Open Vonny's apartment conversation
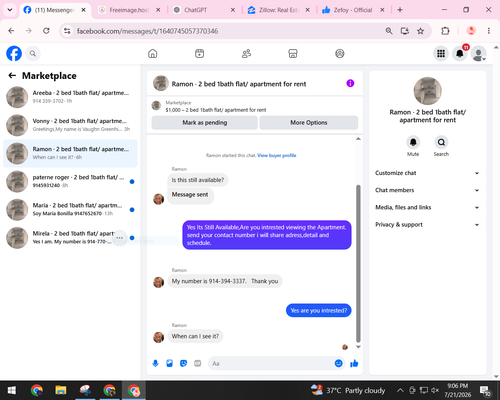Screen dimensions: 500x400 point(70,125)
